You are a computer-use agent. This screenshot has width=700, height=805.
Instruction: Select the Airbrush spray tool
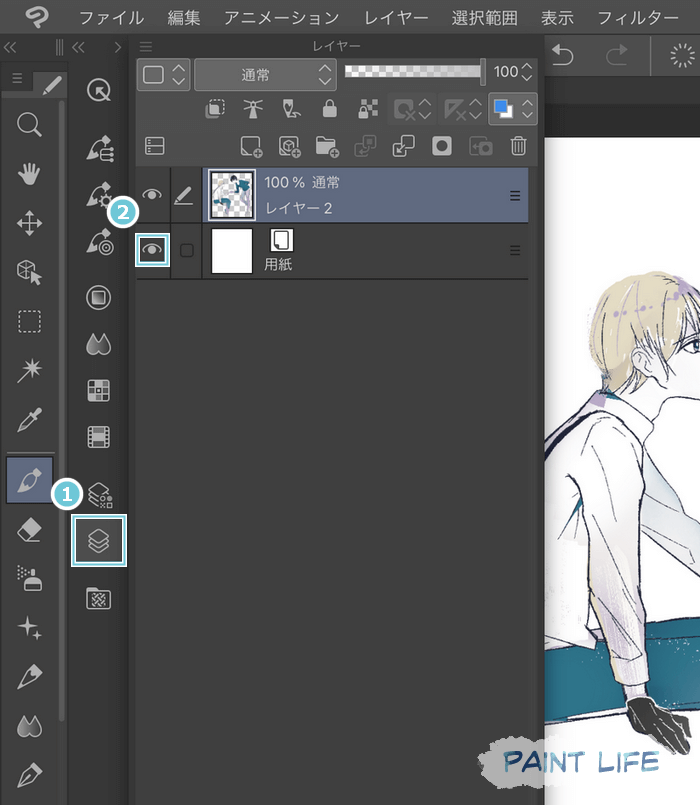pos(29,579)
